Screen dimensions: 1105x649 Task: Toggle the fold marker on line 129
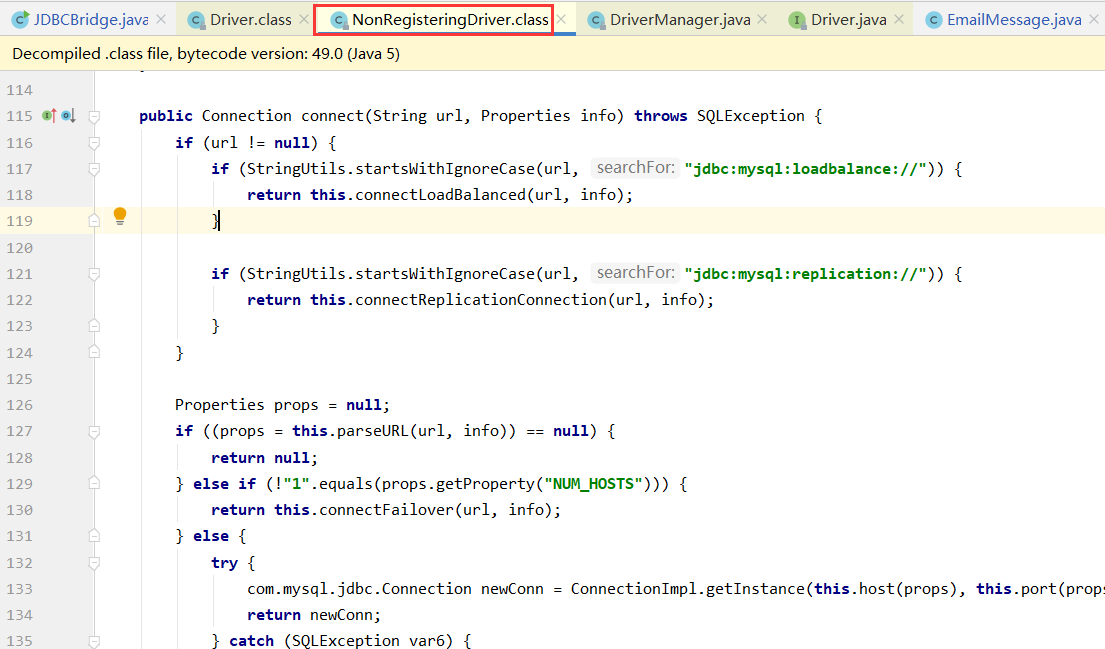(94, 483)
